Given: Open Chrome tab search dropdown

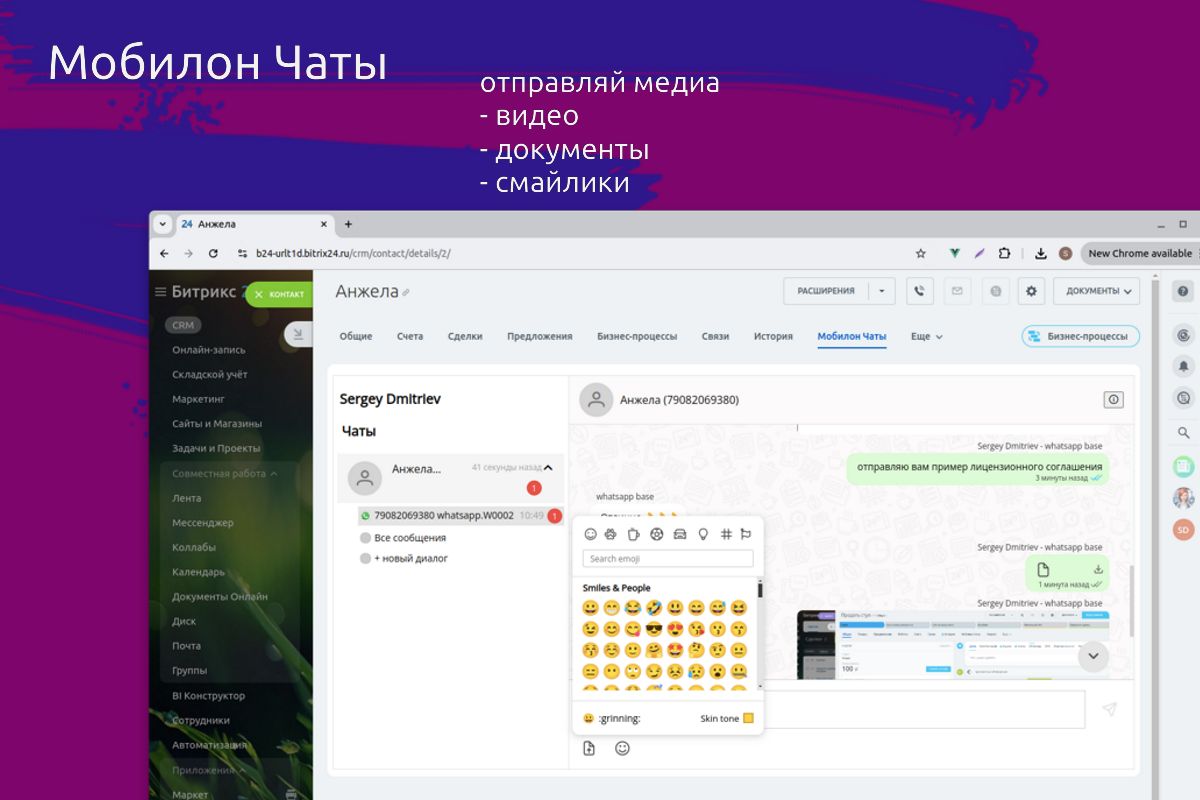Looking at the screenshot, I should coord(163,224).
